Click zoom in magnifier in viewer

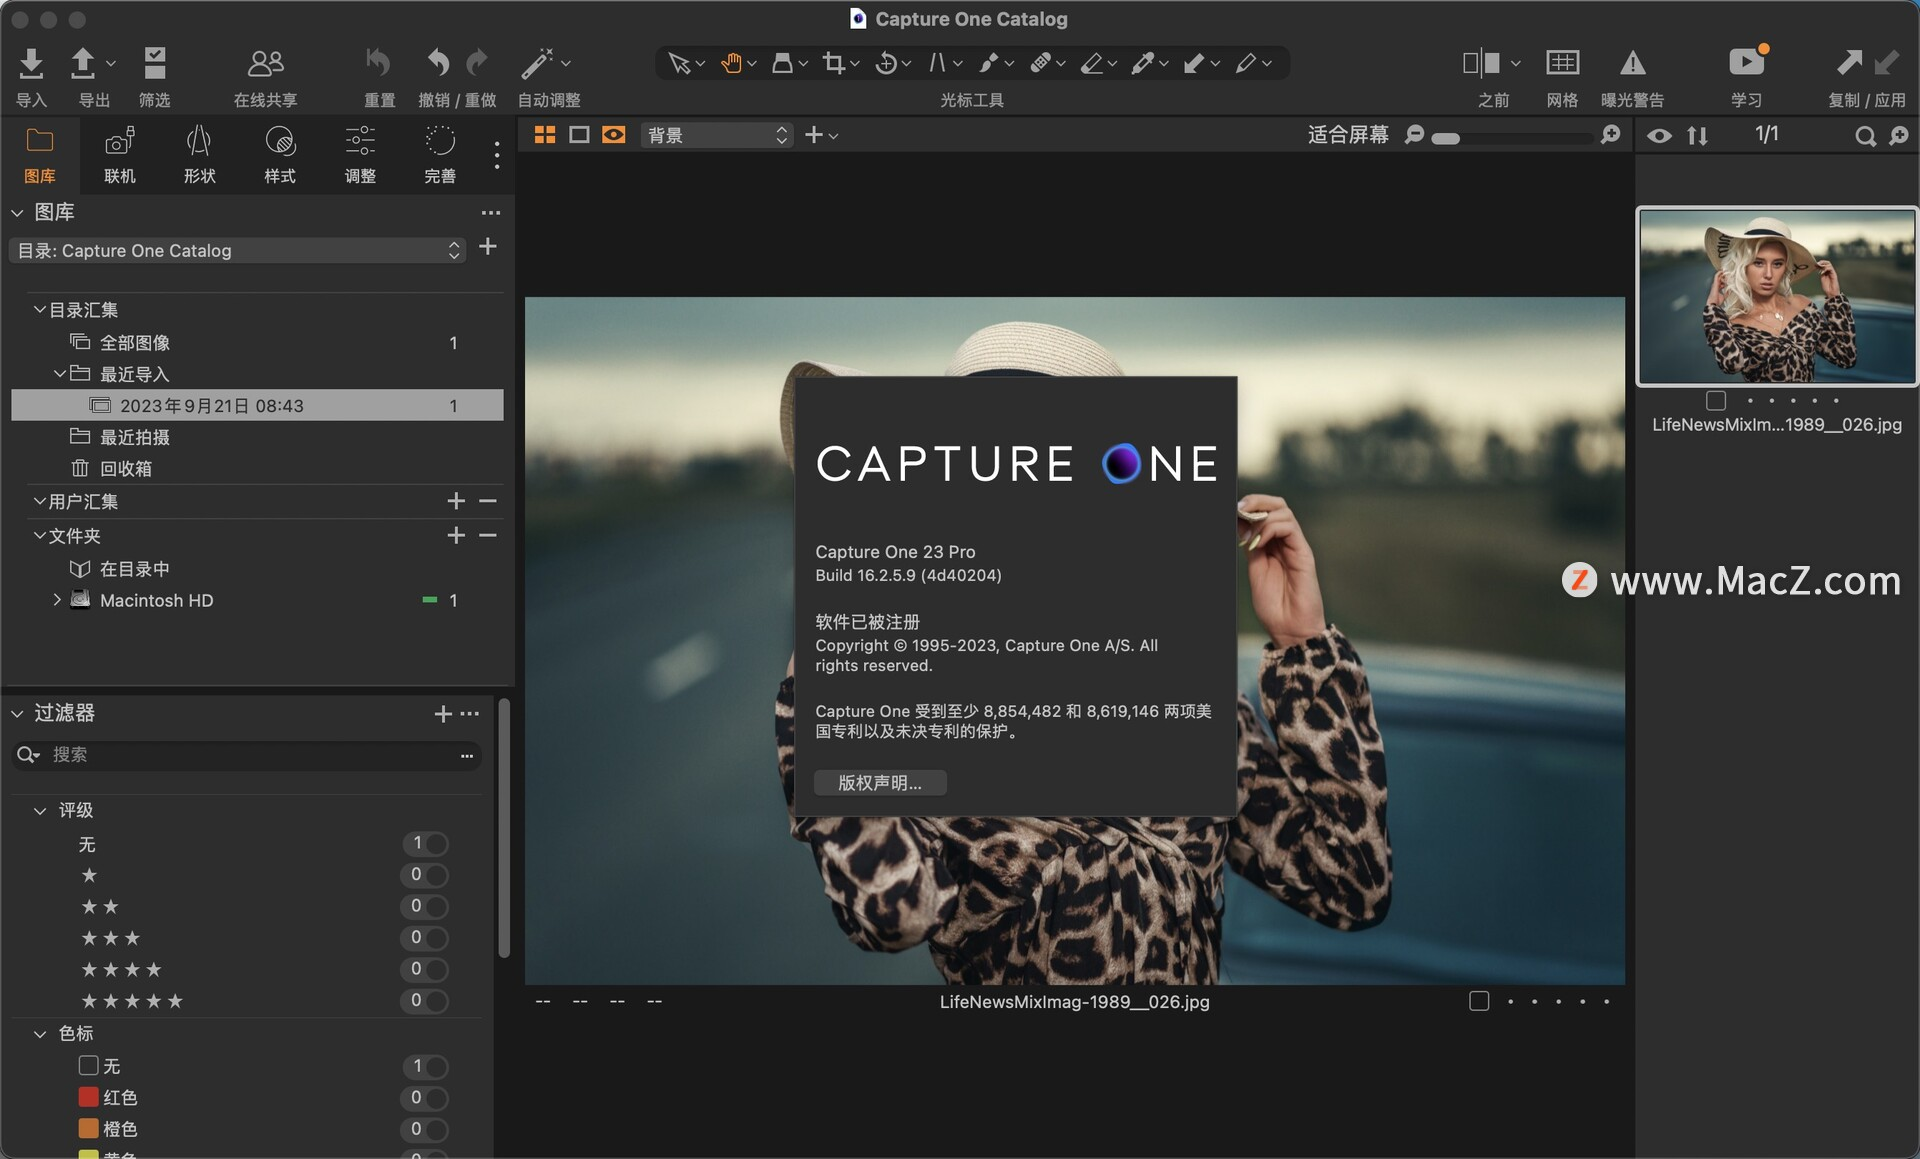point(1610,134)
